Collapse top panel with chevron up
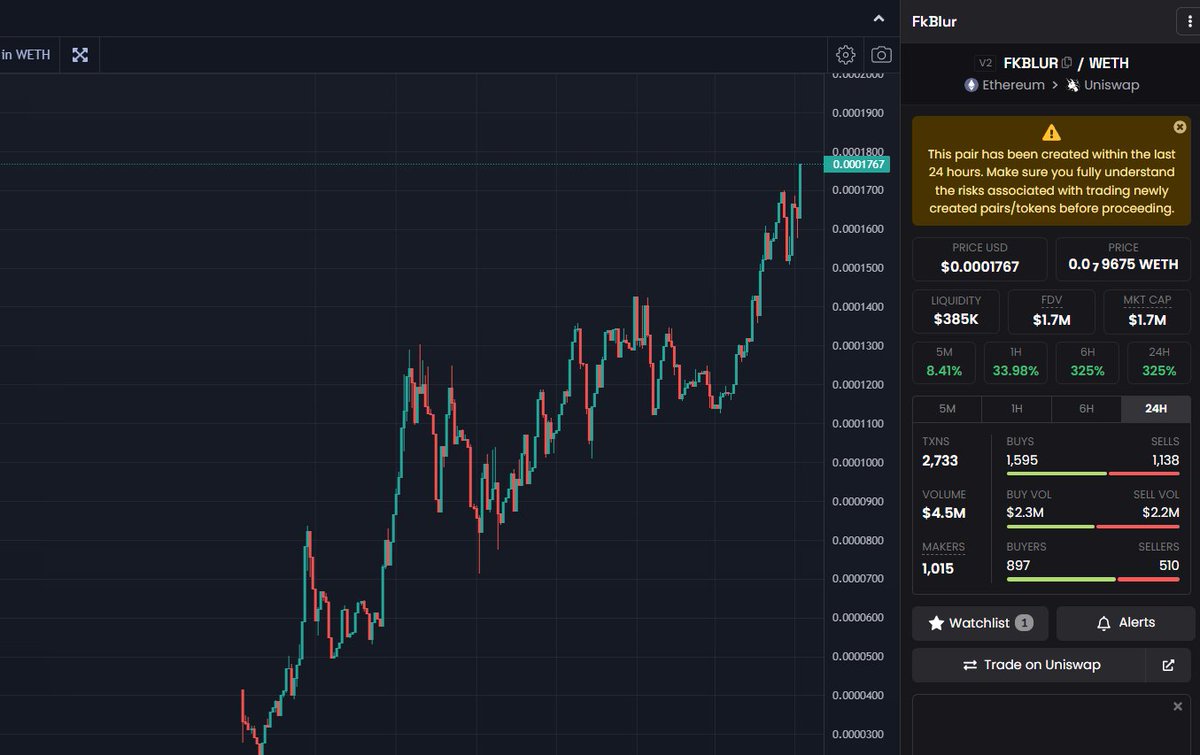The width and height of the screenshot is (1200, 755). [879, 18]
